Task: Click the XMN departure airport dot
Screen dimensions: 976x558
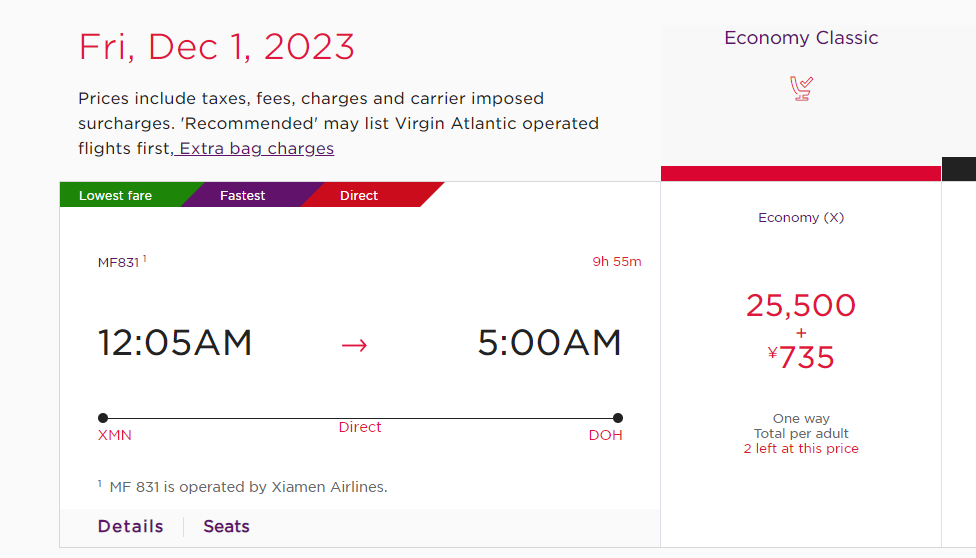Action: [x=103, y=418]
